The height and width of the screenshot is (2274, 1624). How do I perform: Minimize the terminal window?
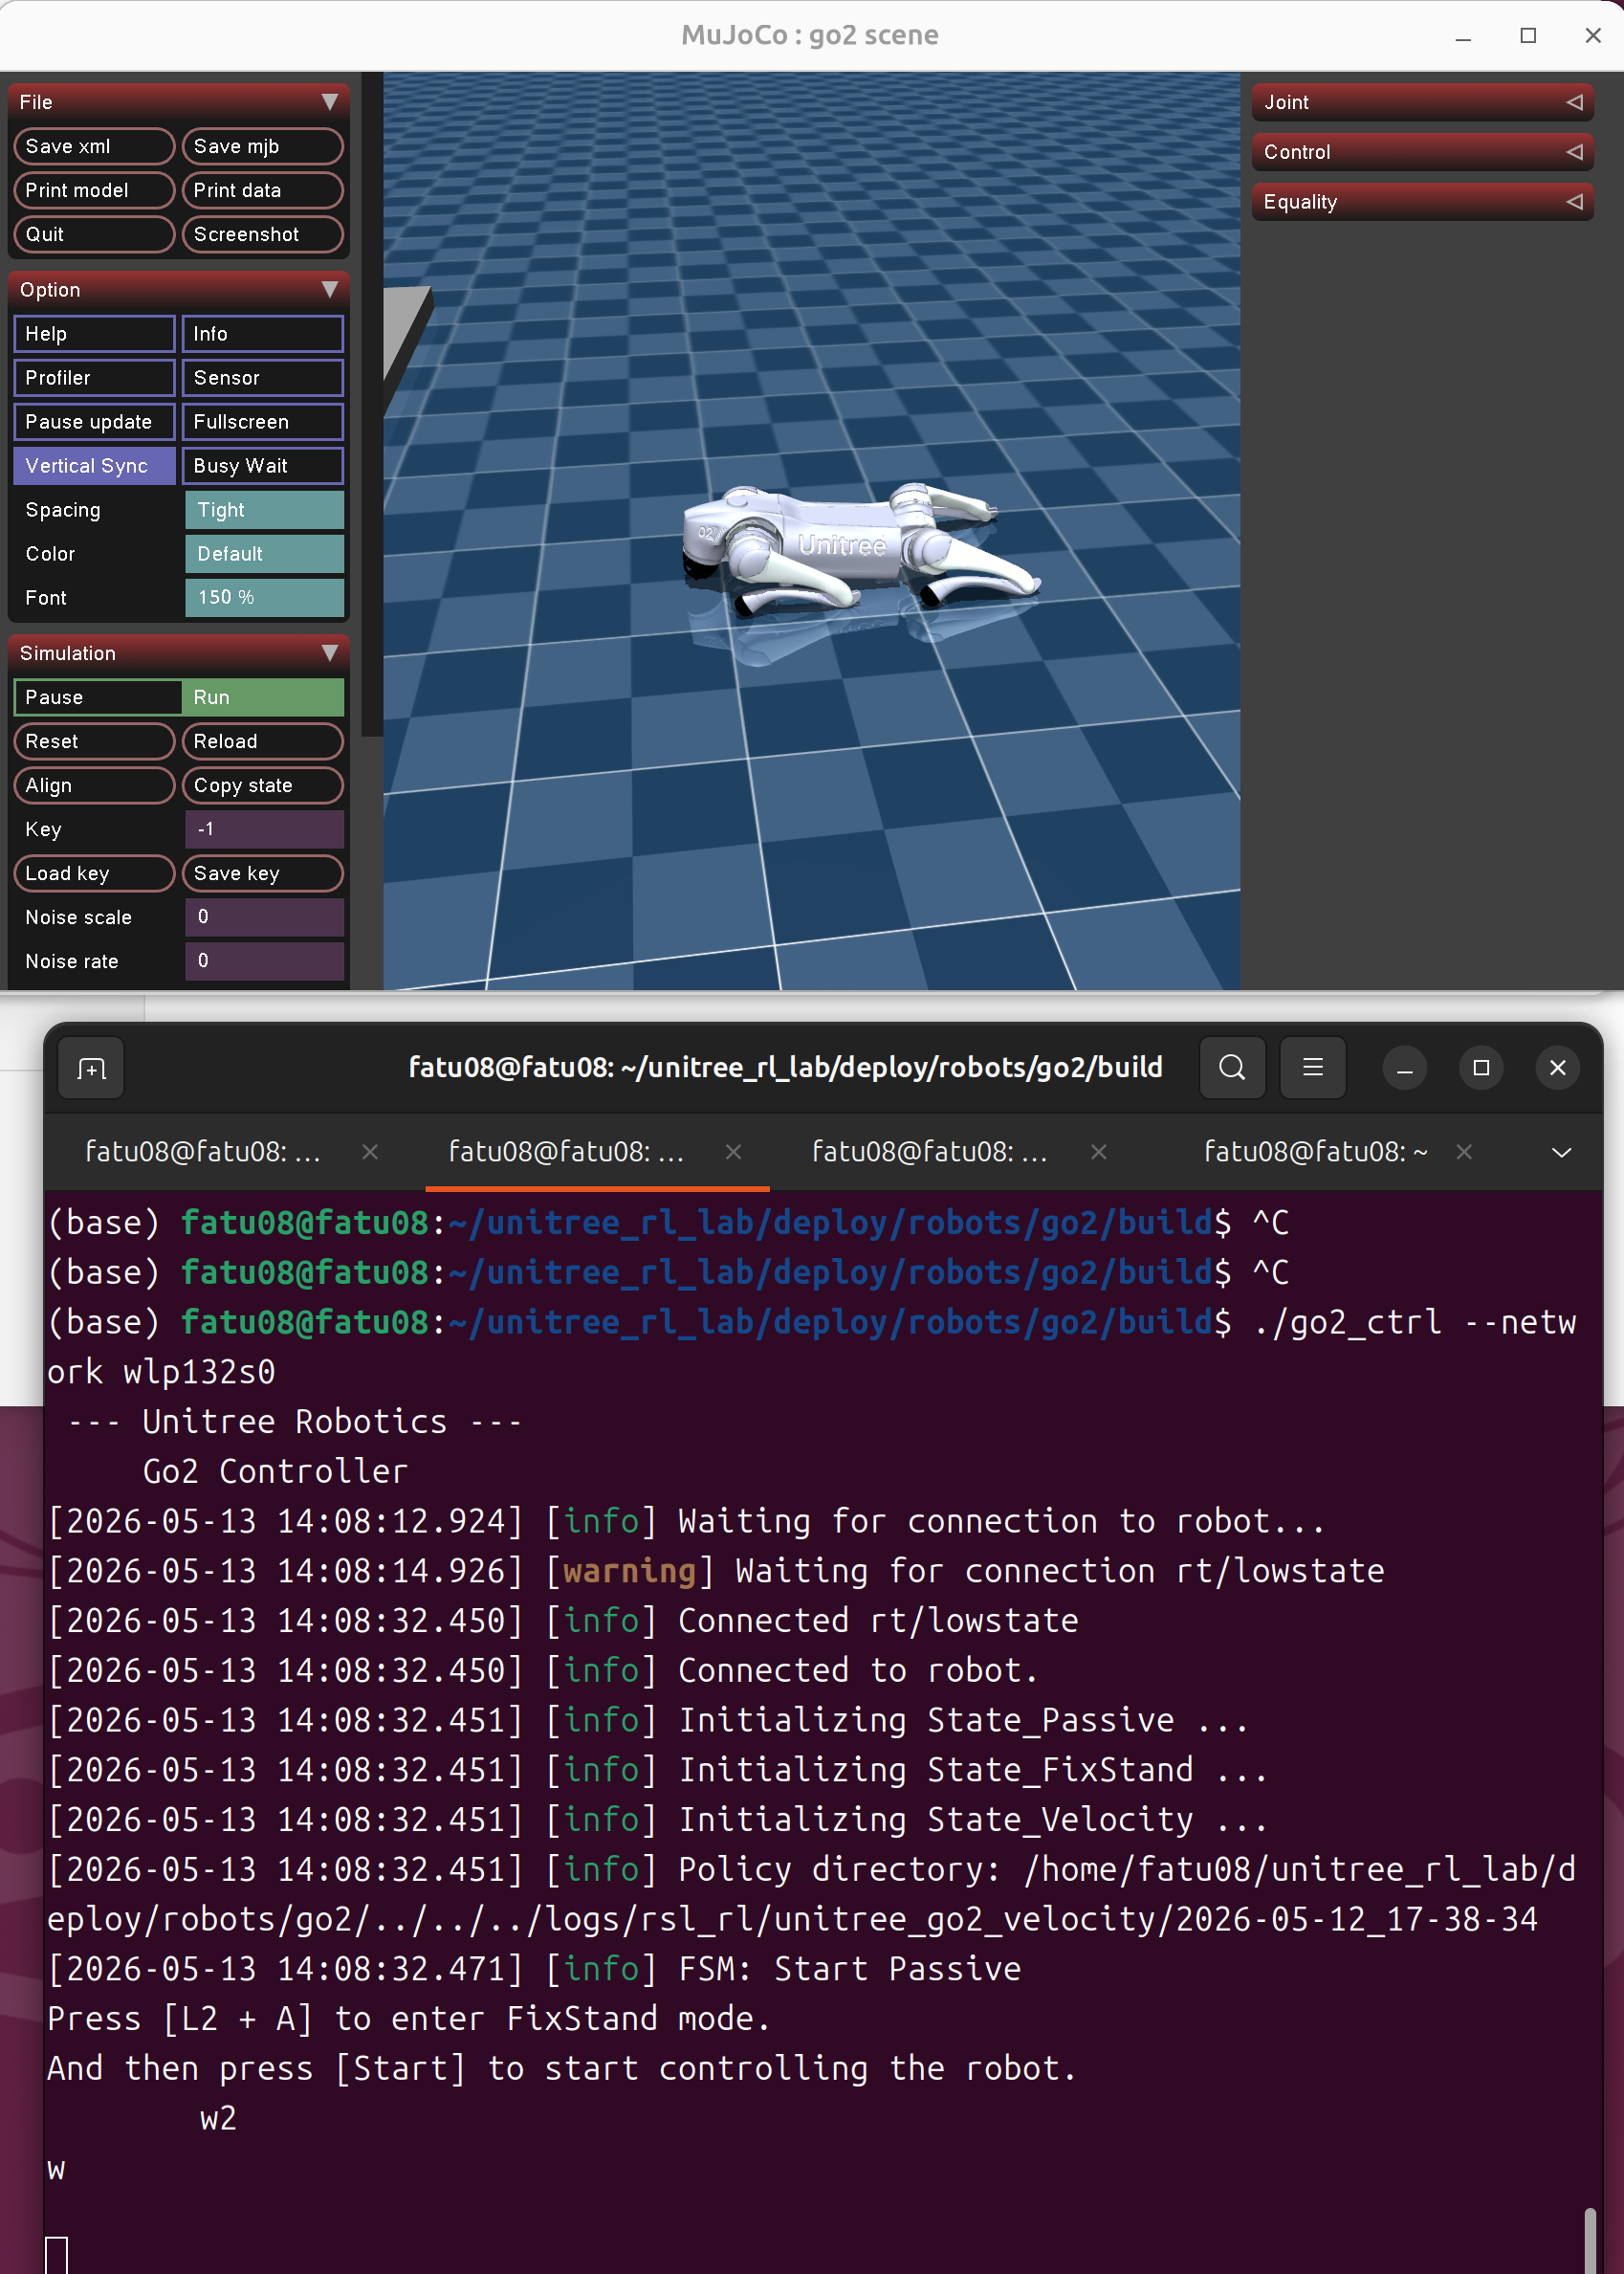[x=1404, y=1068]
